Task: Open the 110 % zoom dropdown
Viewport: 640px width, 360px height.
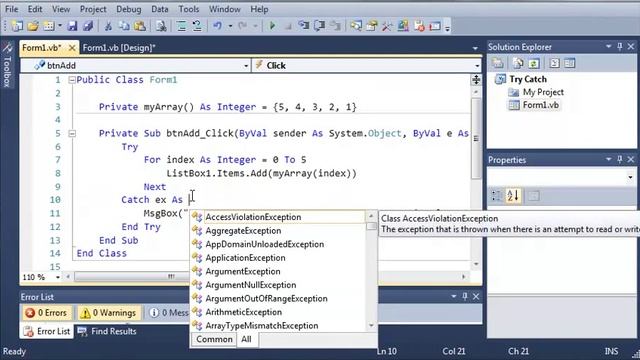Action: tap(58, 277)
